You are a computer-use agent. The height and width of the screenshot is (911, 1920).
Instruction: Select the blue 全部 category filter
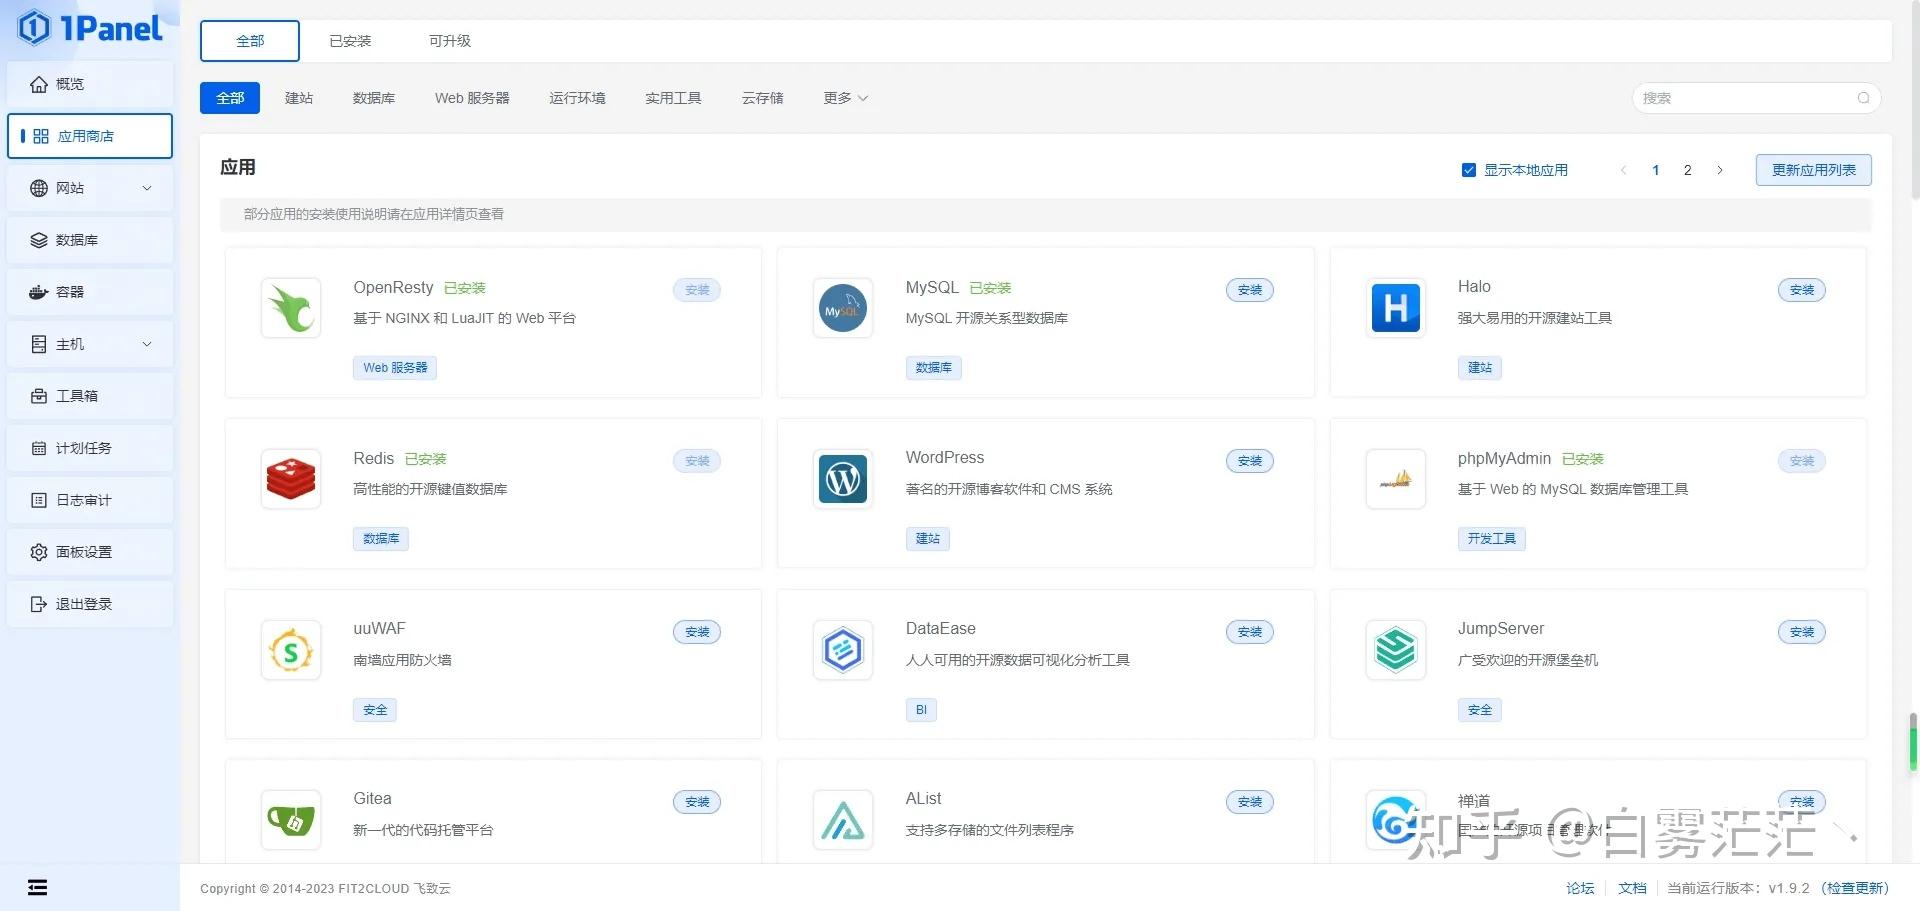click(230, 98)
